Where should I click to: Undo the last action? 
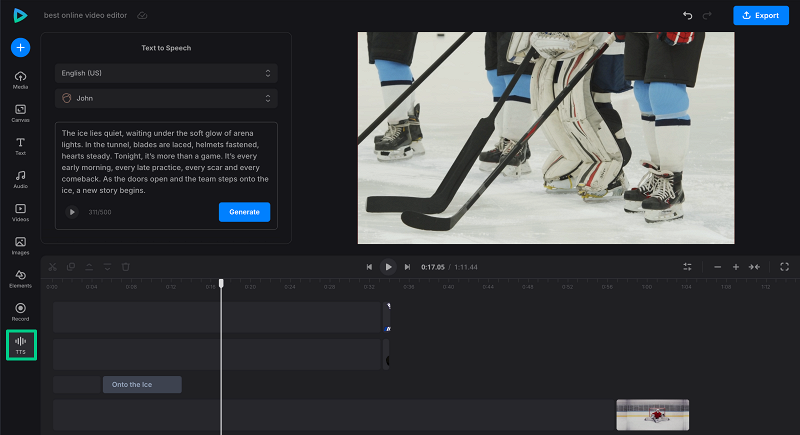click(687, 15)
